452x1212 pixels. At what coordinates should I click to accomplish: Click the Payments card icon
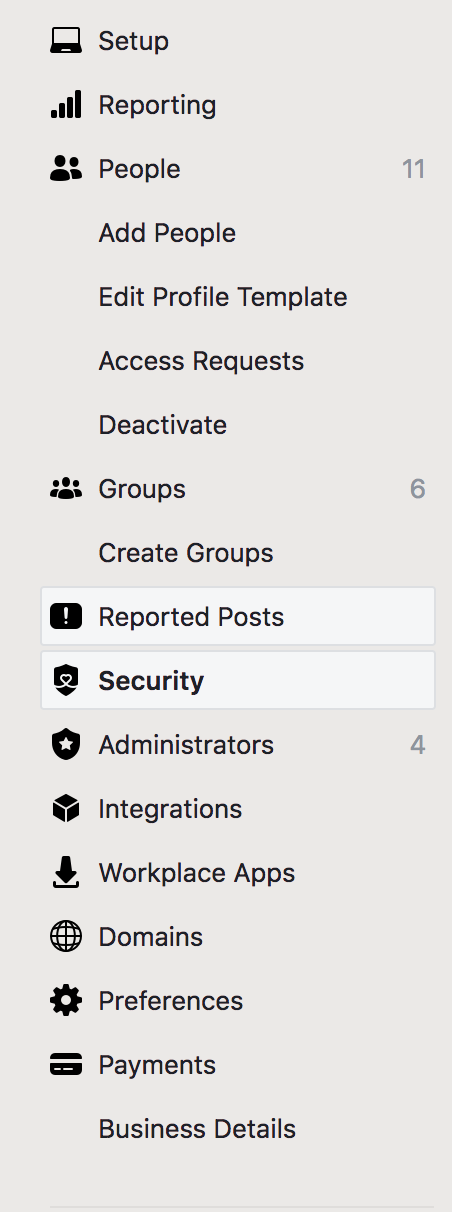[66, 1065]
